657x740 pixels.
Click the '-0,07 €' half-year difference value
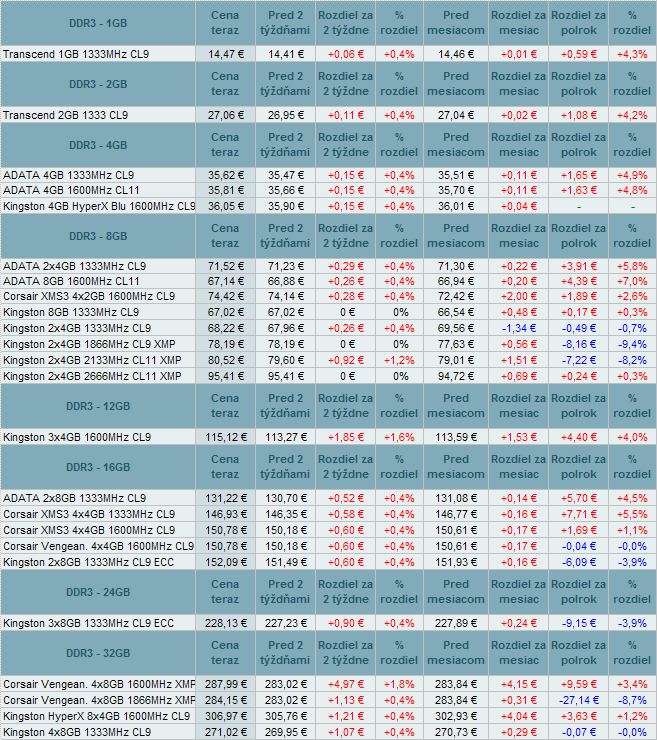click(x=579, y=732)
